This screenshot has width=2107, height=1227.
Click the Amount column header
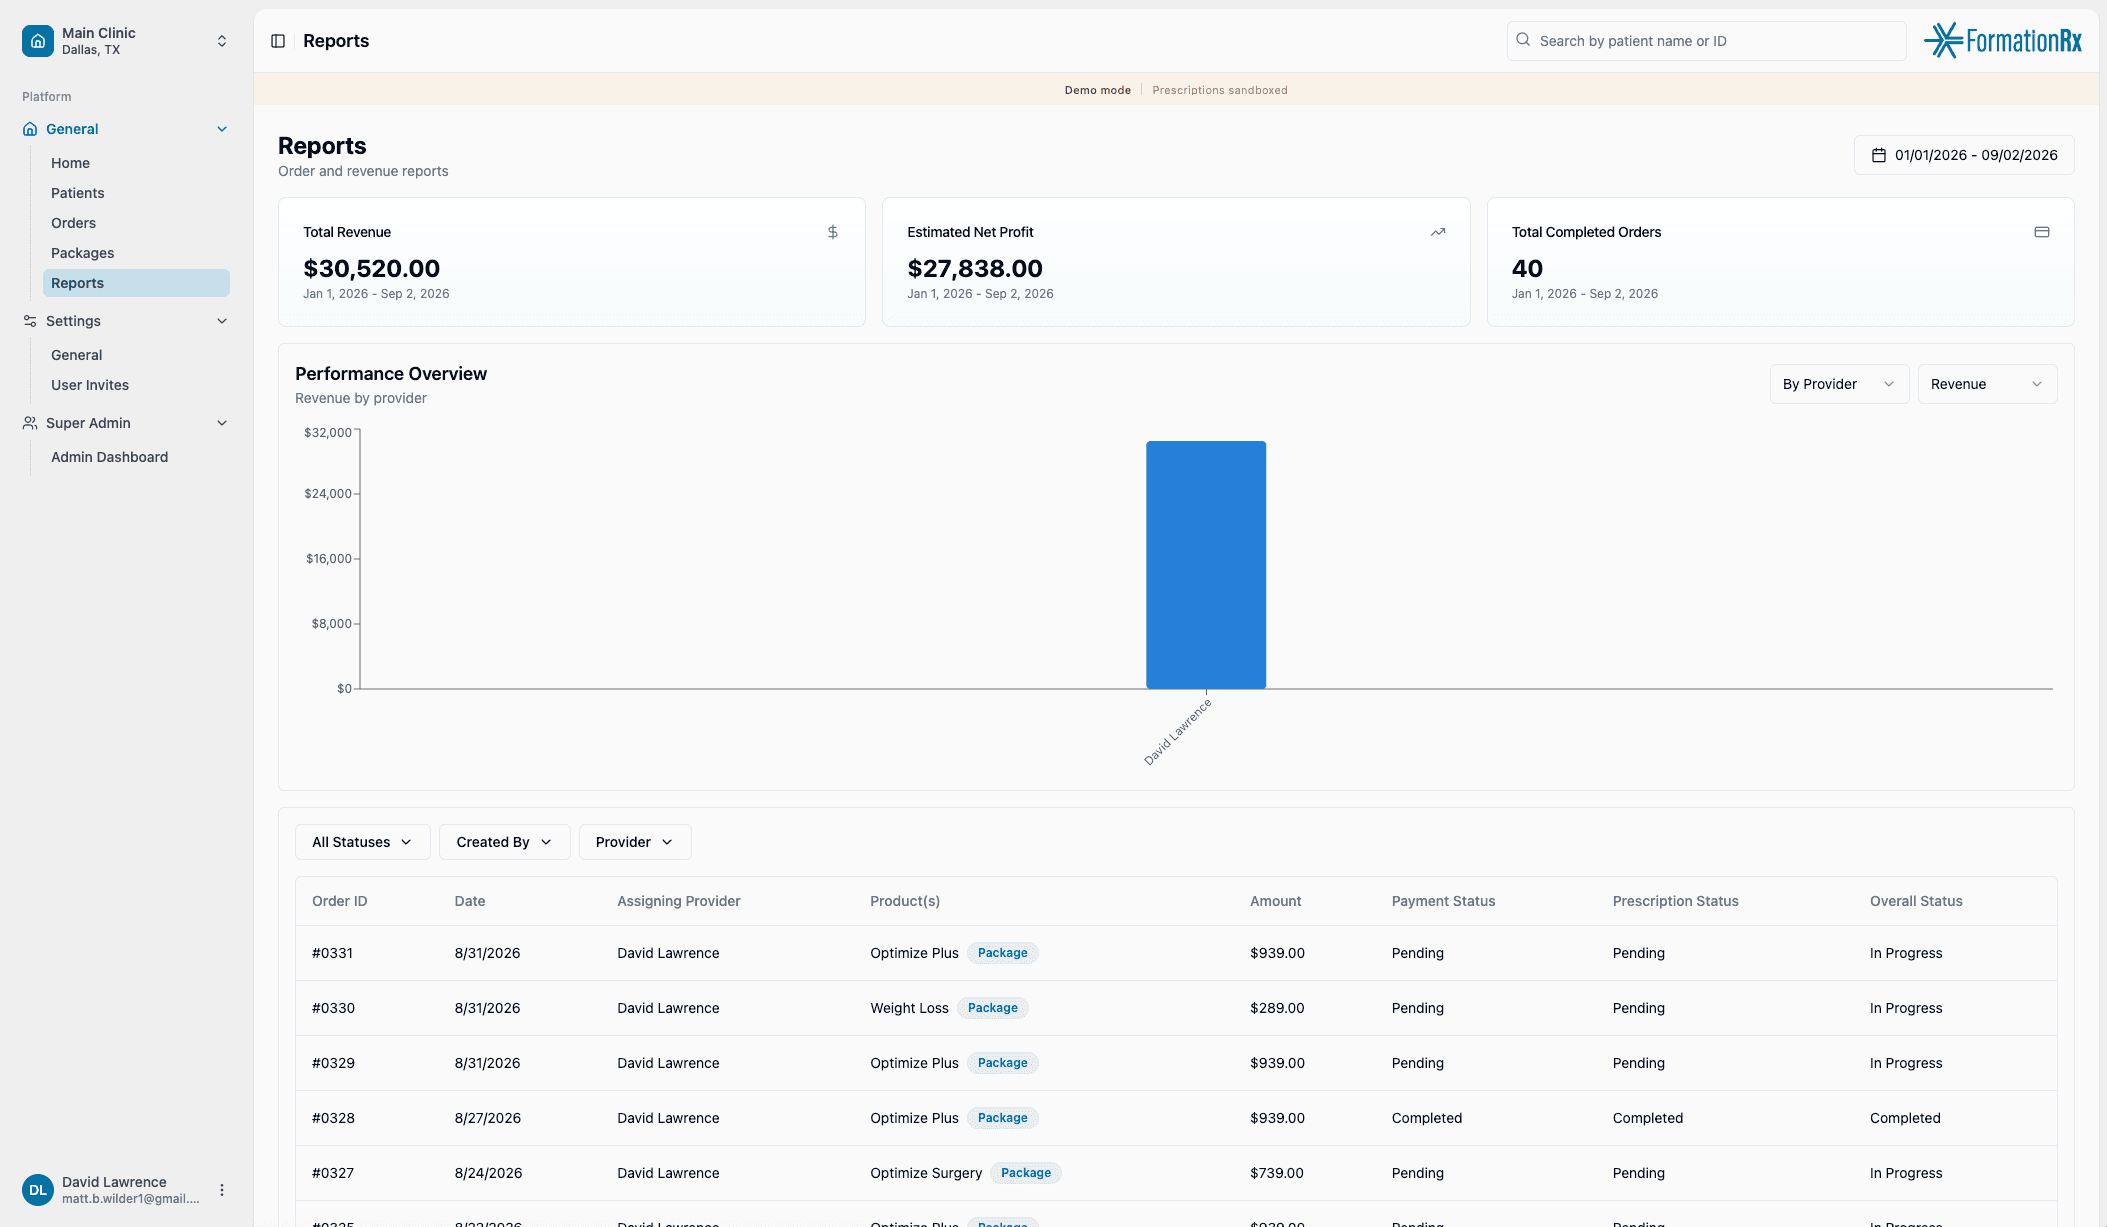(1275, 901)
